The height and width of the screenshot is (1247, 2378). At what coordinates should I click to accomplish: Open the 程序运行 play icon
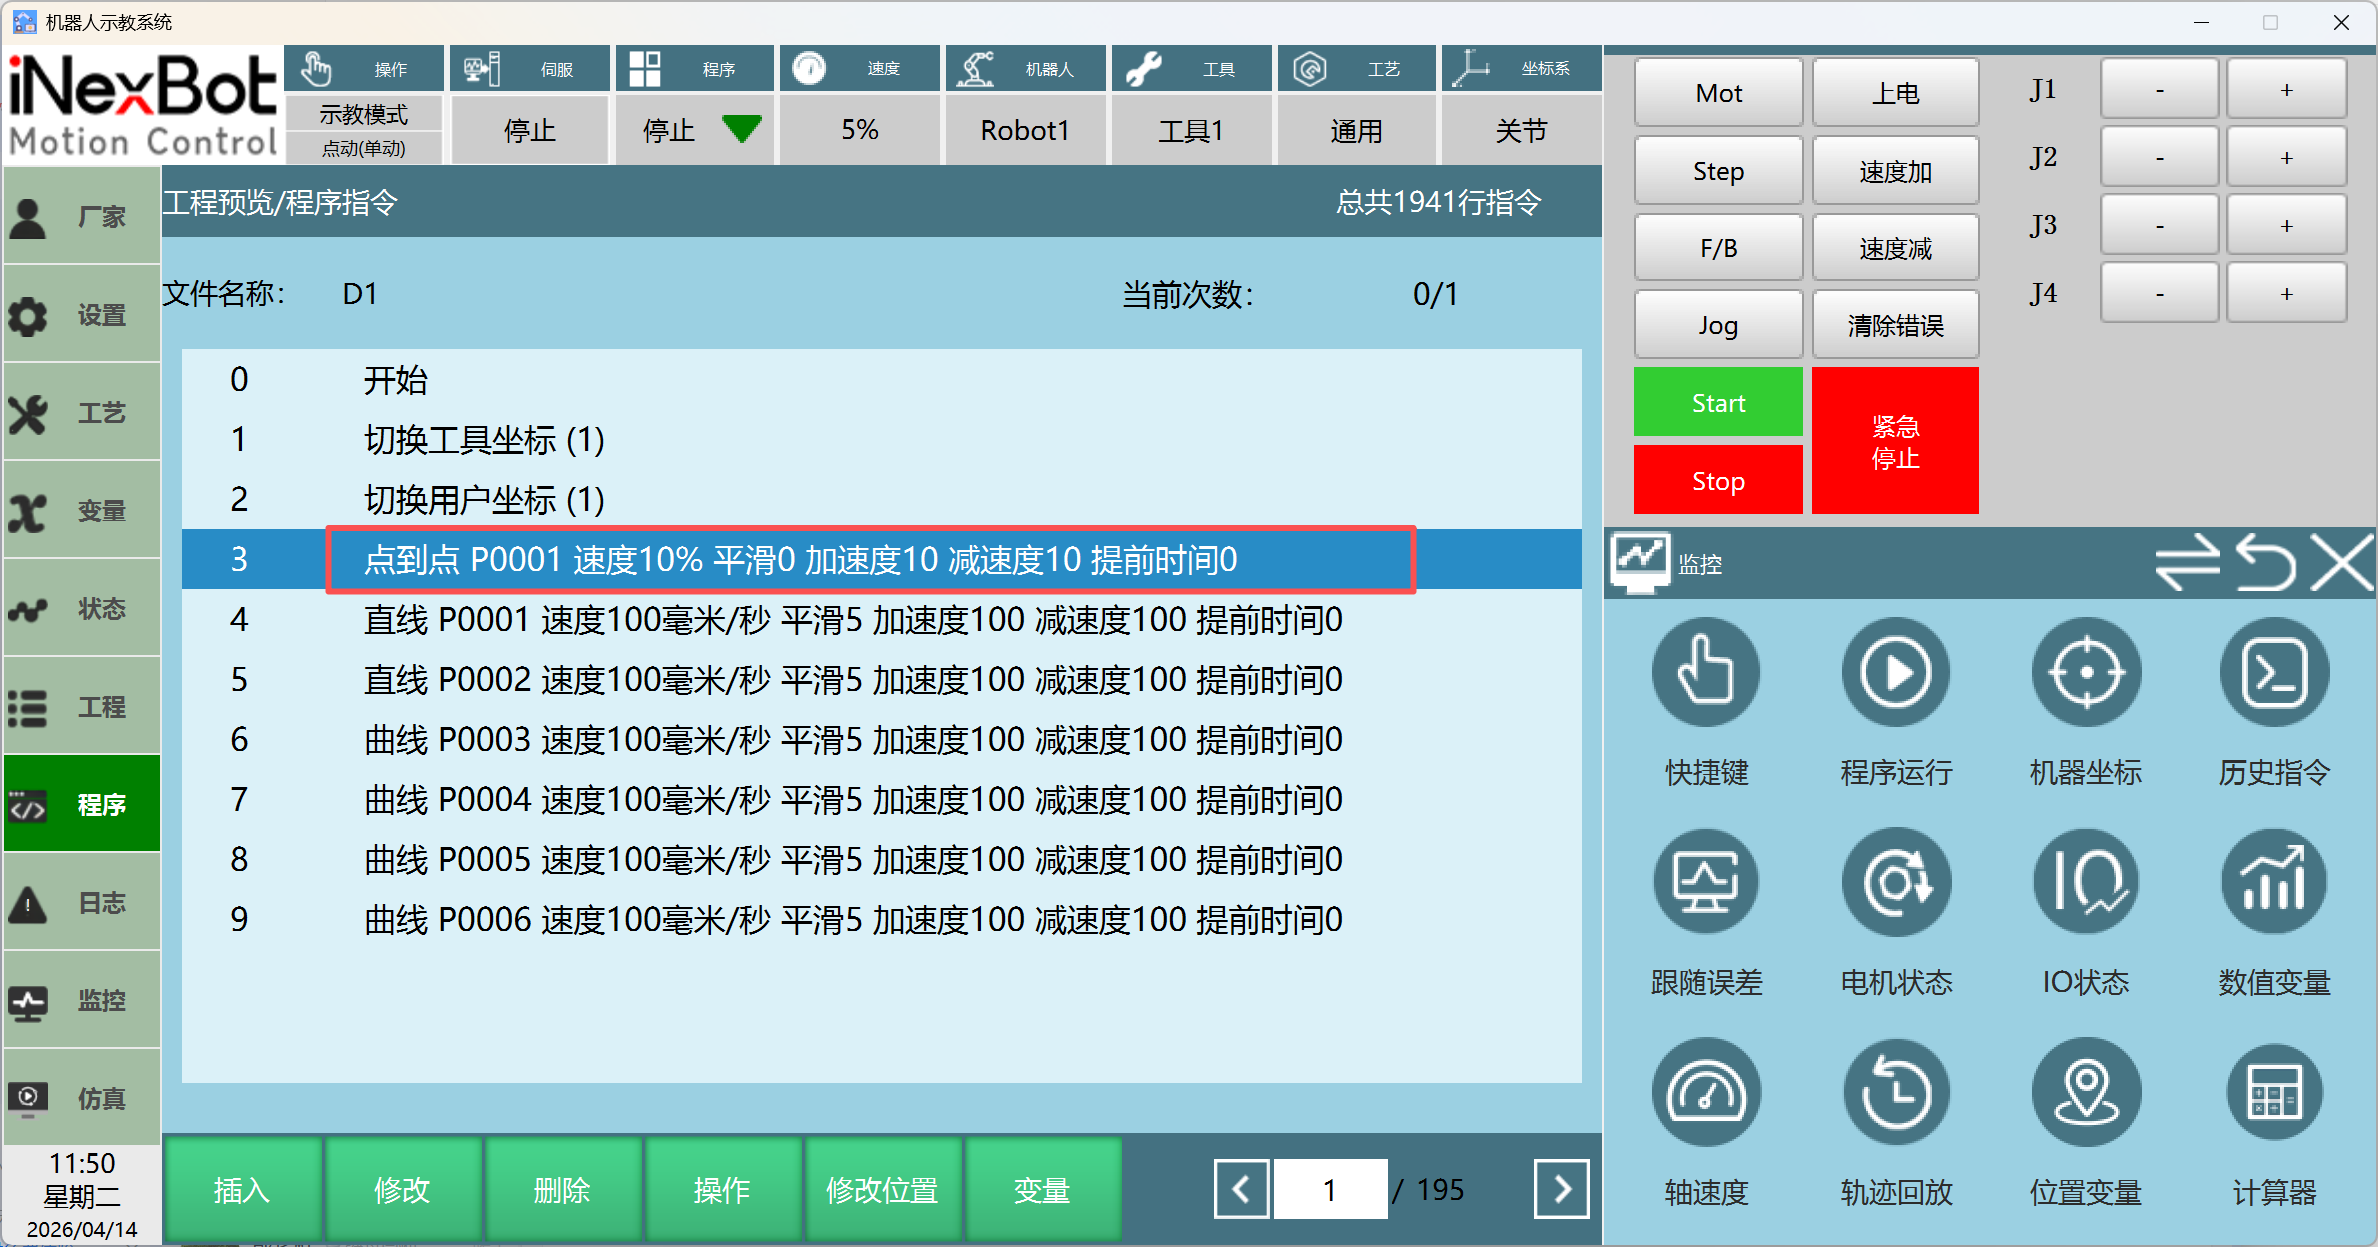click(x=1895, y=673)
